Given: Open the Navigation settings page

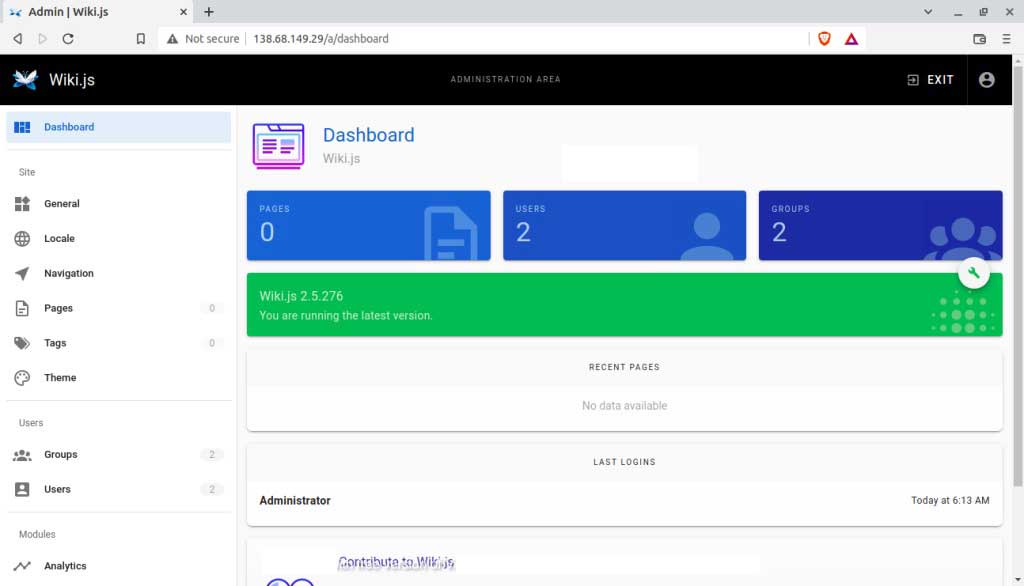Looking at the screenshot, I should point(69,274).
